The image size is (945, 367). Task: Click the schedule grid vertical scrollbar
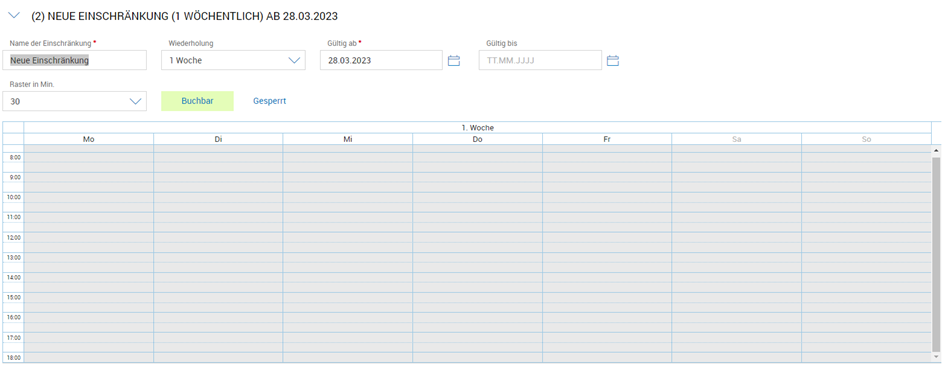936,254
